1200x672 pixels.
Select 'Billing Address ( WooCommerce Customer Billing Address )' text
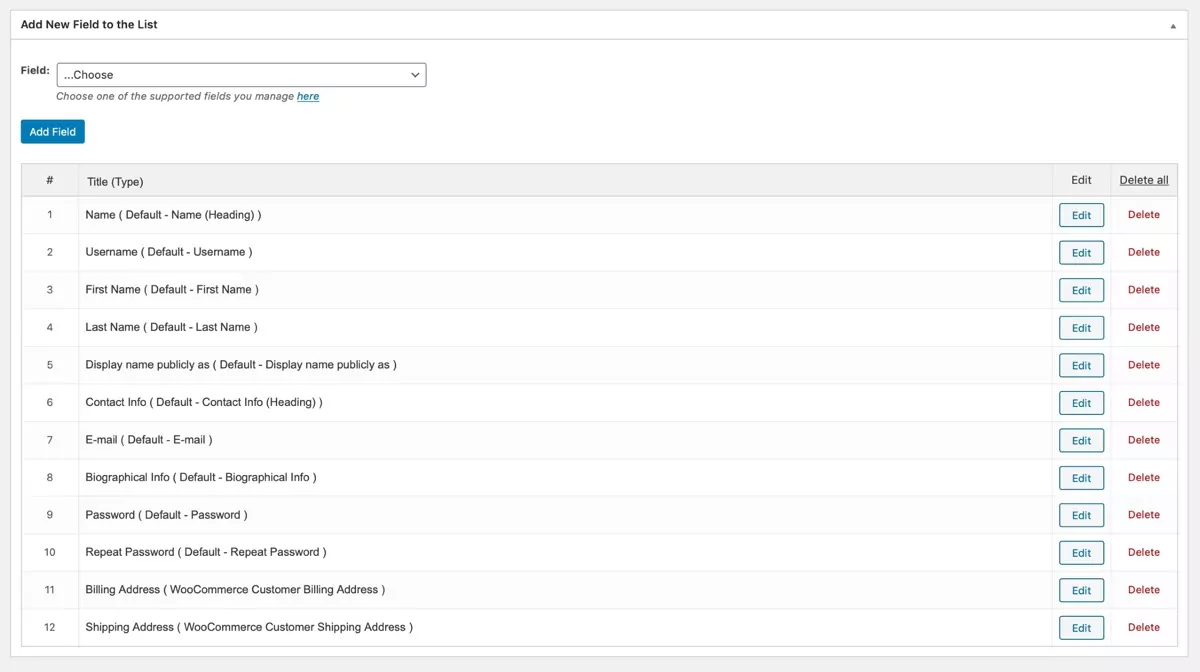pos(235,590)
